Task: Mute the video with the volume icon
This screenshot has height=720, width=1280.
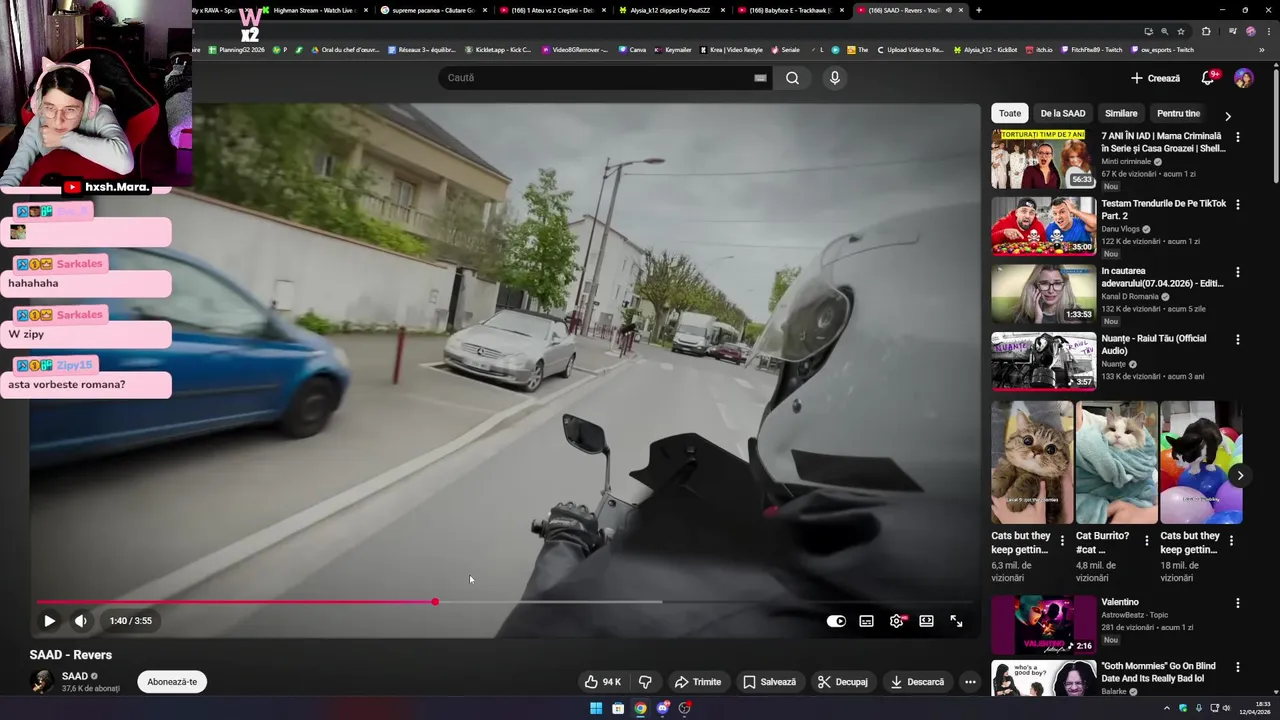Action: 81,621
